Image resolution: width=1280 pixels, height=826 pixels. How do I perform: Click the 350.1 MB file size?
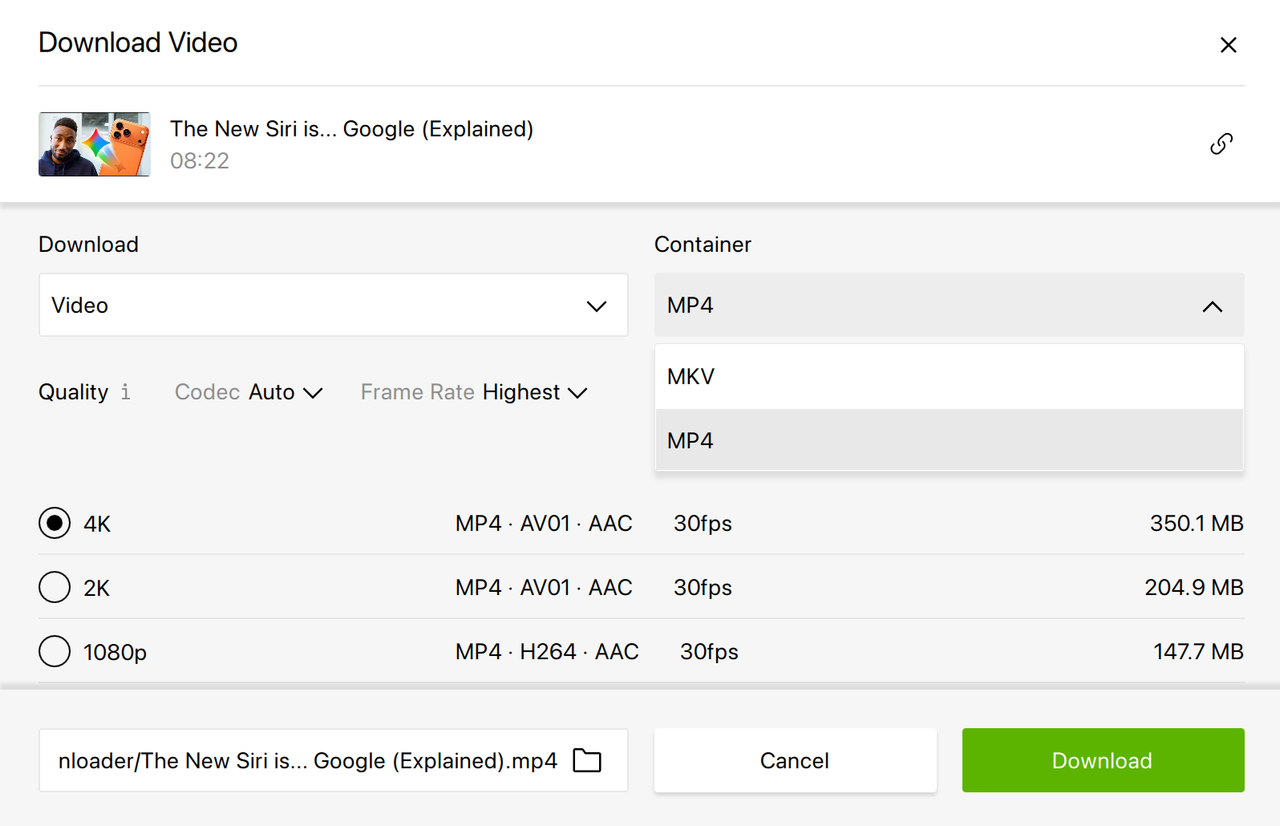coord(1196,523)
